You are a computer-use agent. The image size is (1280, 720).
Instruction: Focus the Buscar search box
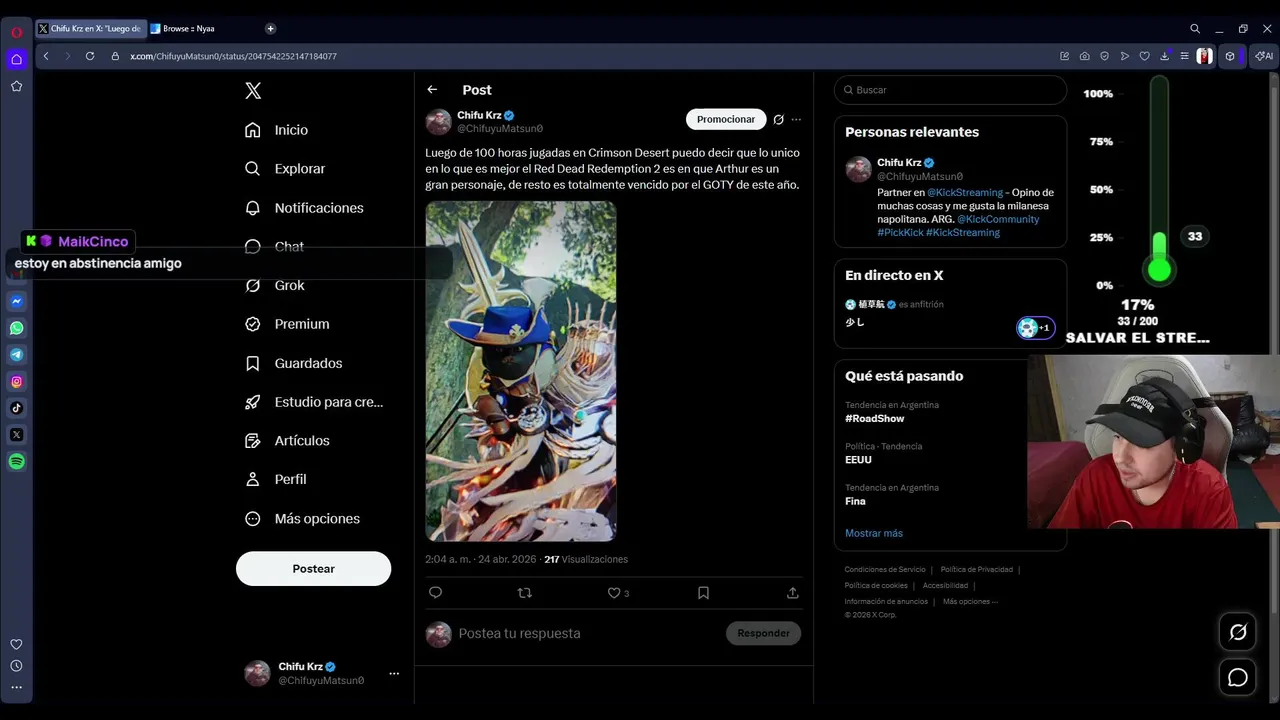pos(950,90)
